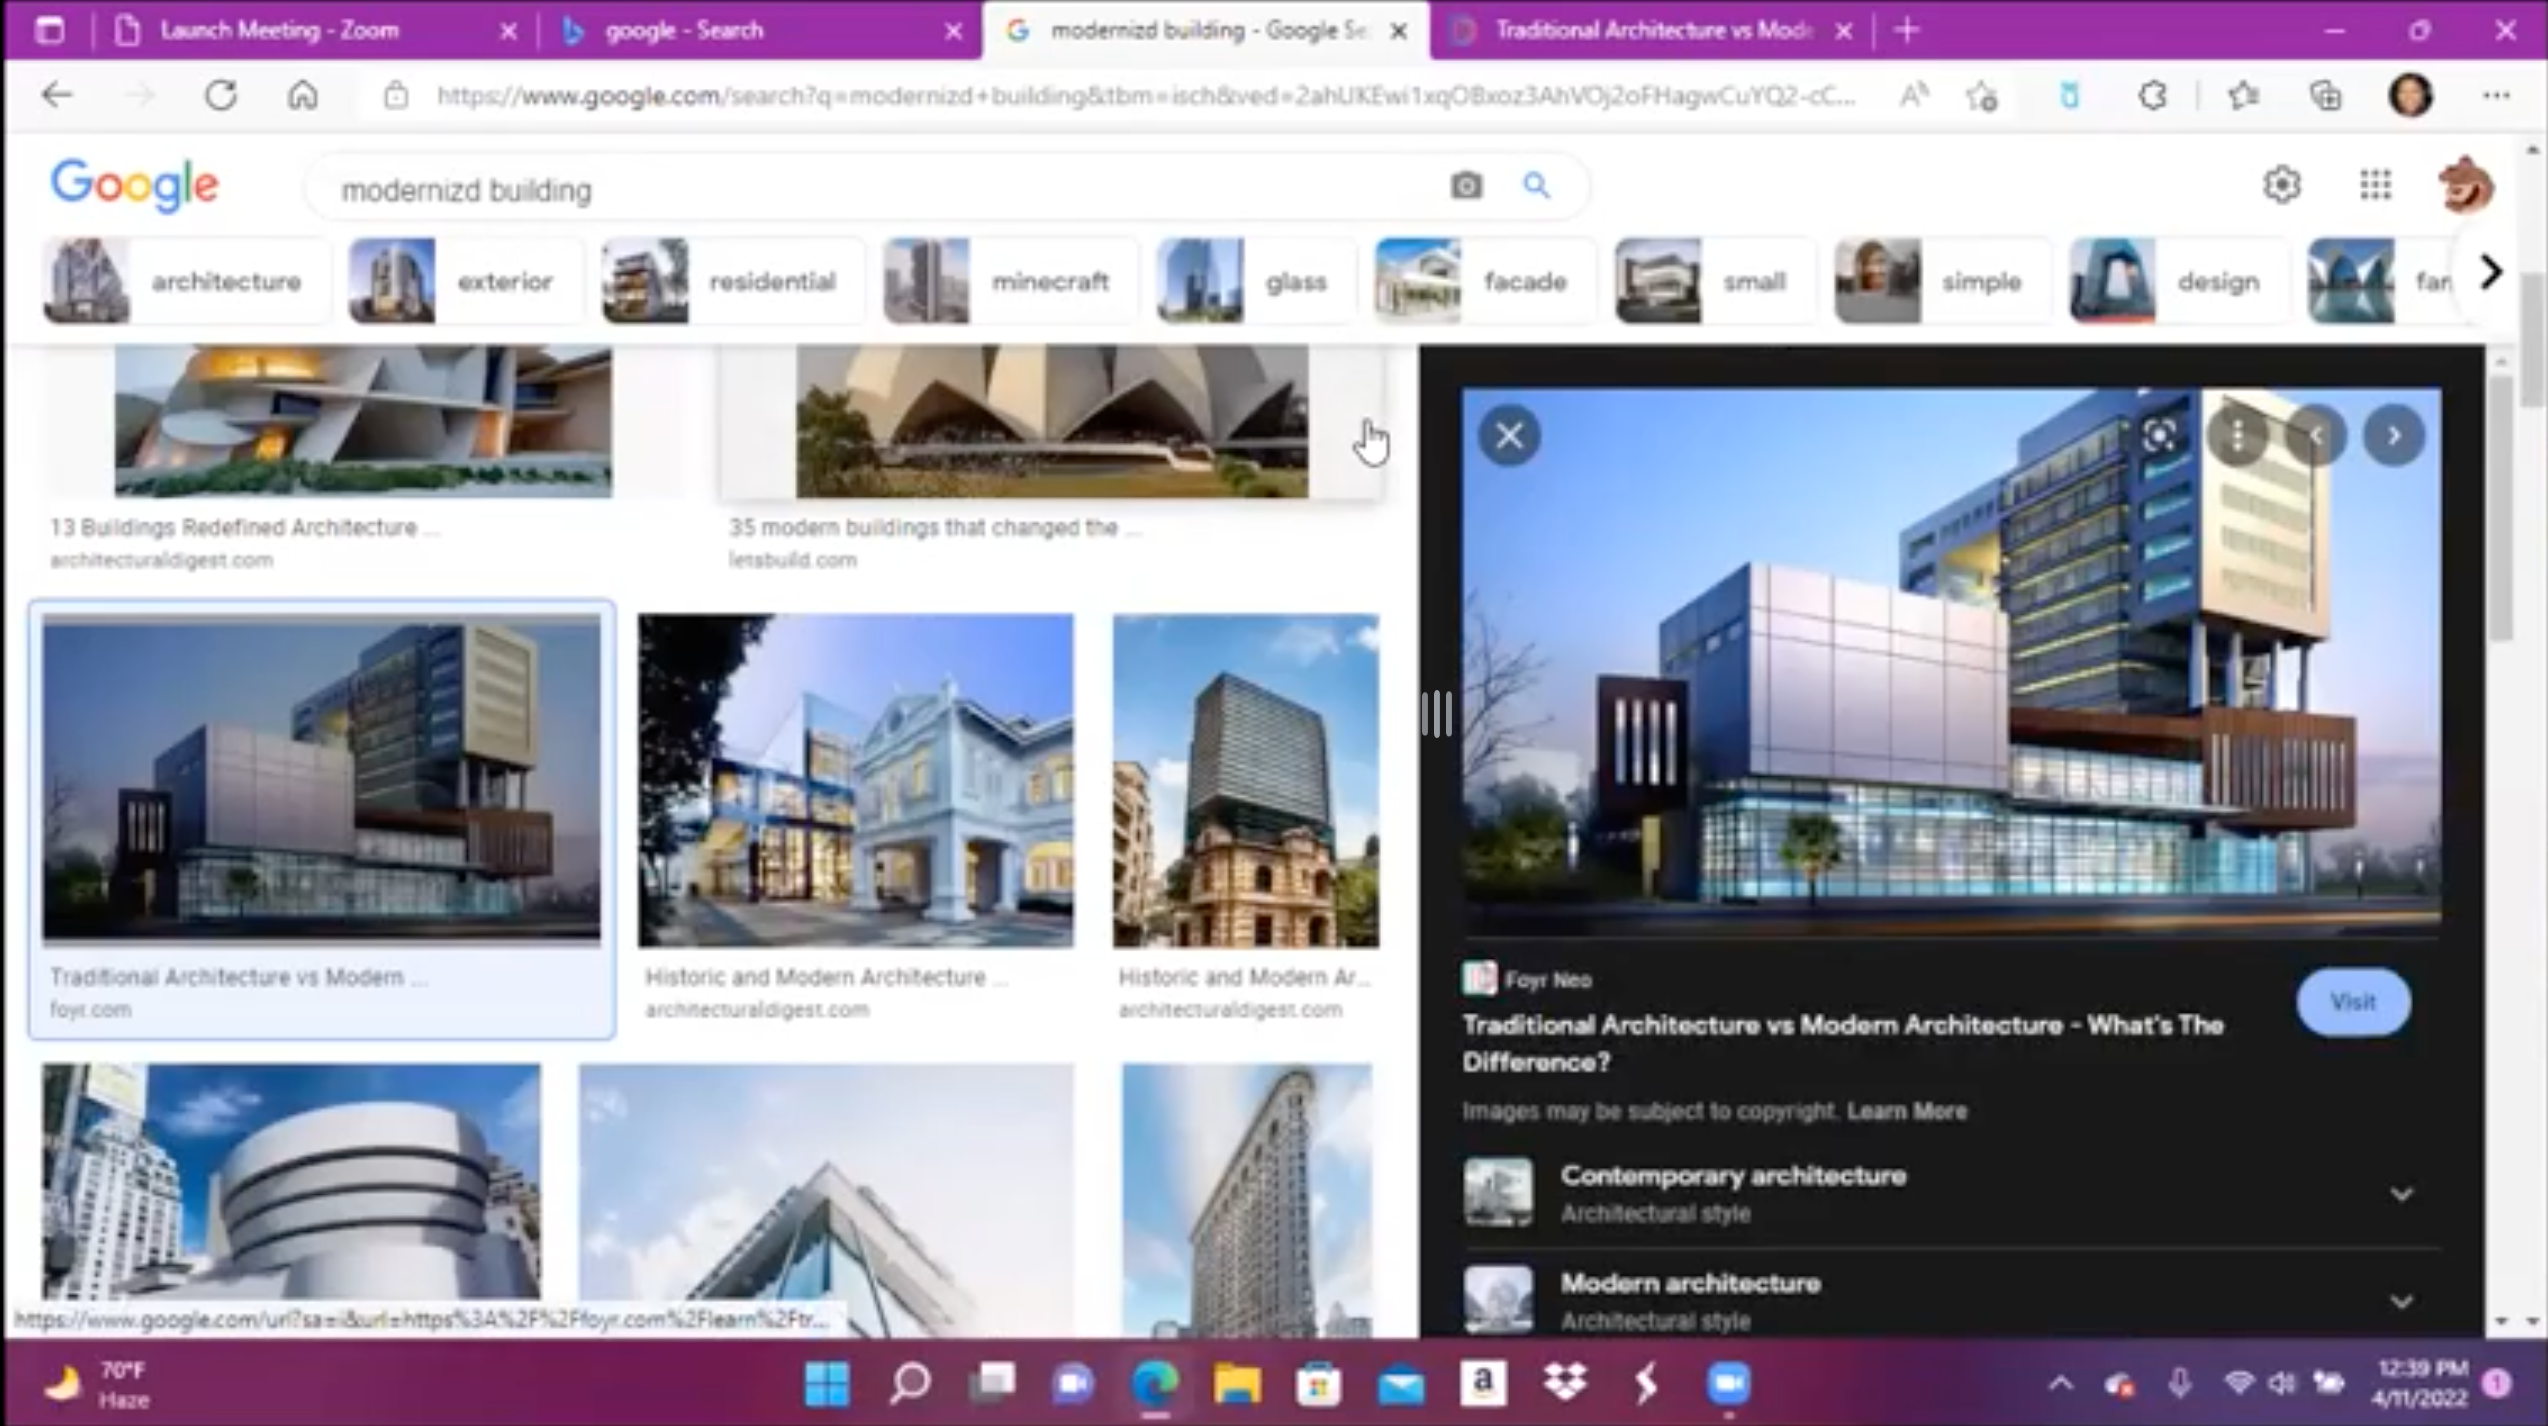
Task: Open Google settings gear icon
Action: pos(2282,185)
